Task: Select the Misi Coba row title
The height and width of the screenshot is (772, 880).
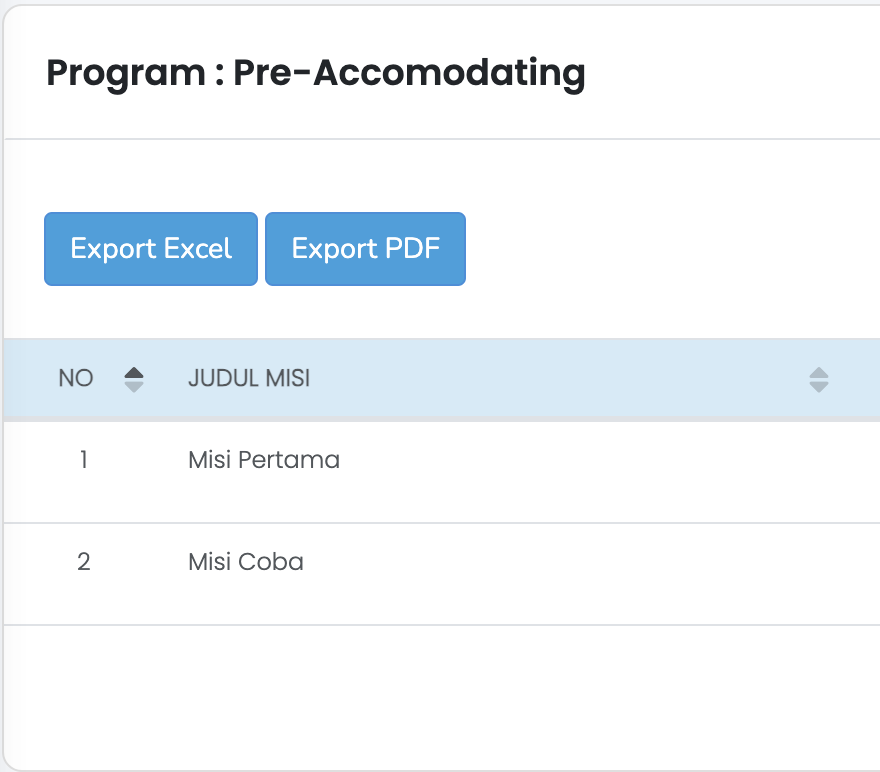Action: (246, 562)
